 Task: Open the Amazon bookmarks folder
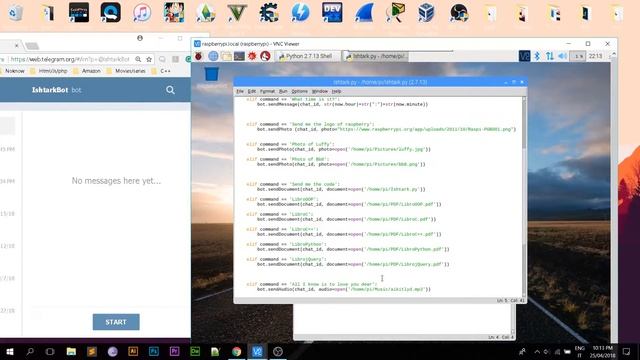click(x=87, y=71)
